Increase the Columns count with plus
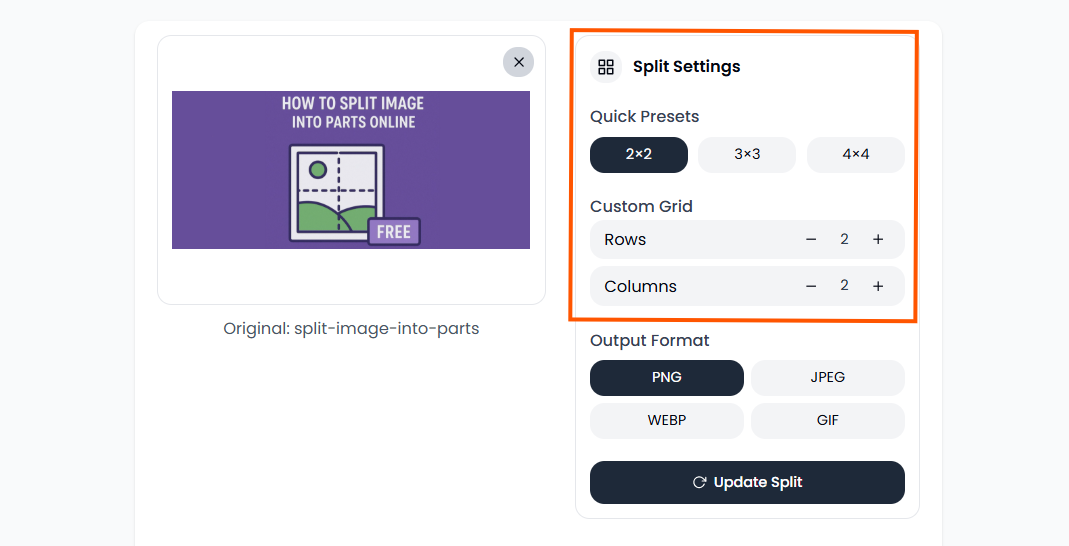Viewport: 1069px width, 546px height. point(878,286)
